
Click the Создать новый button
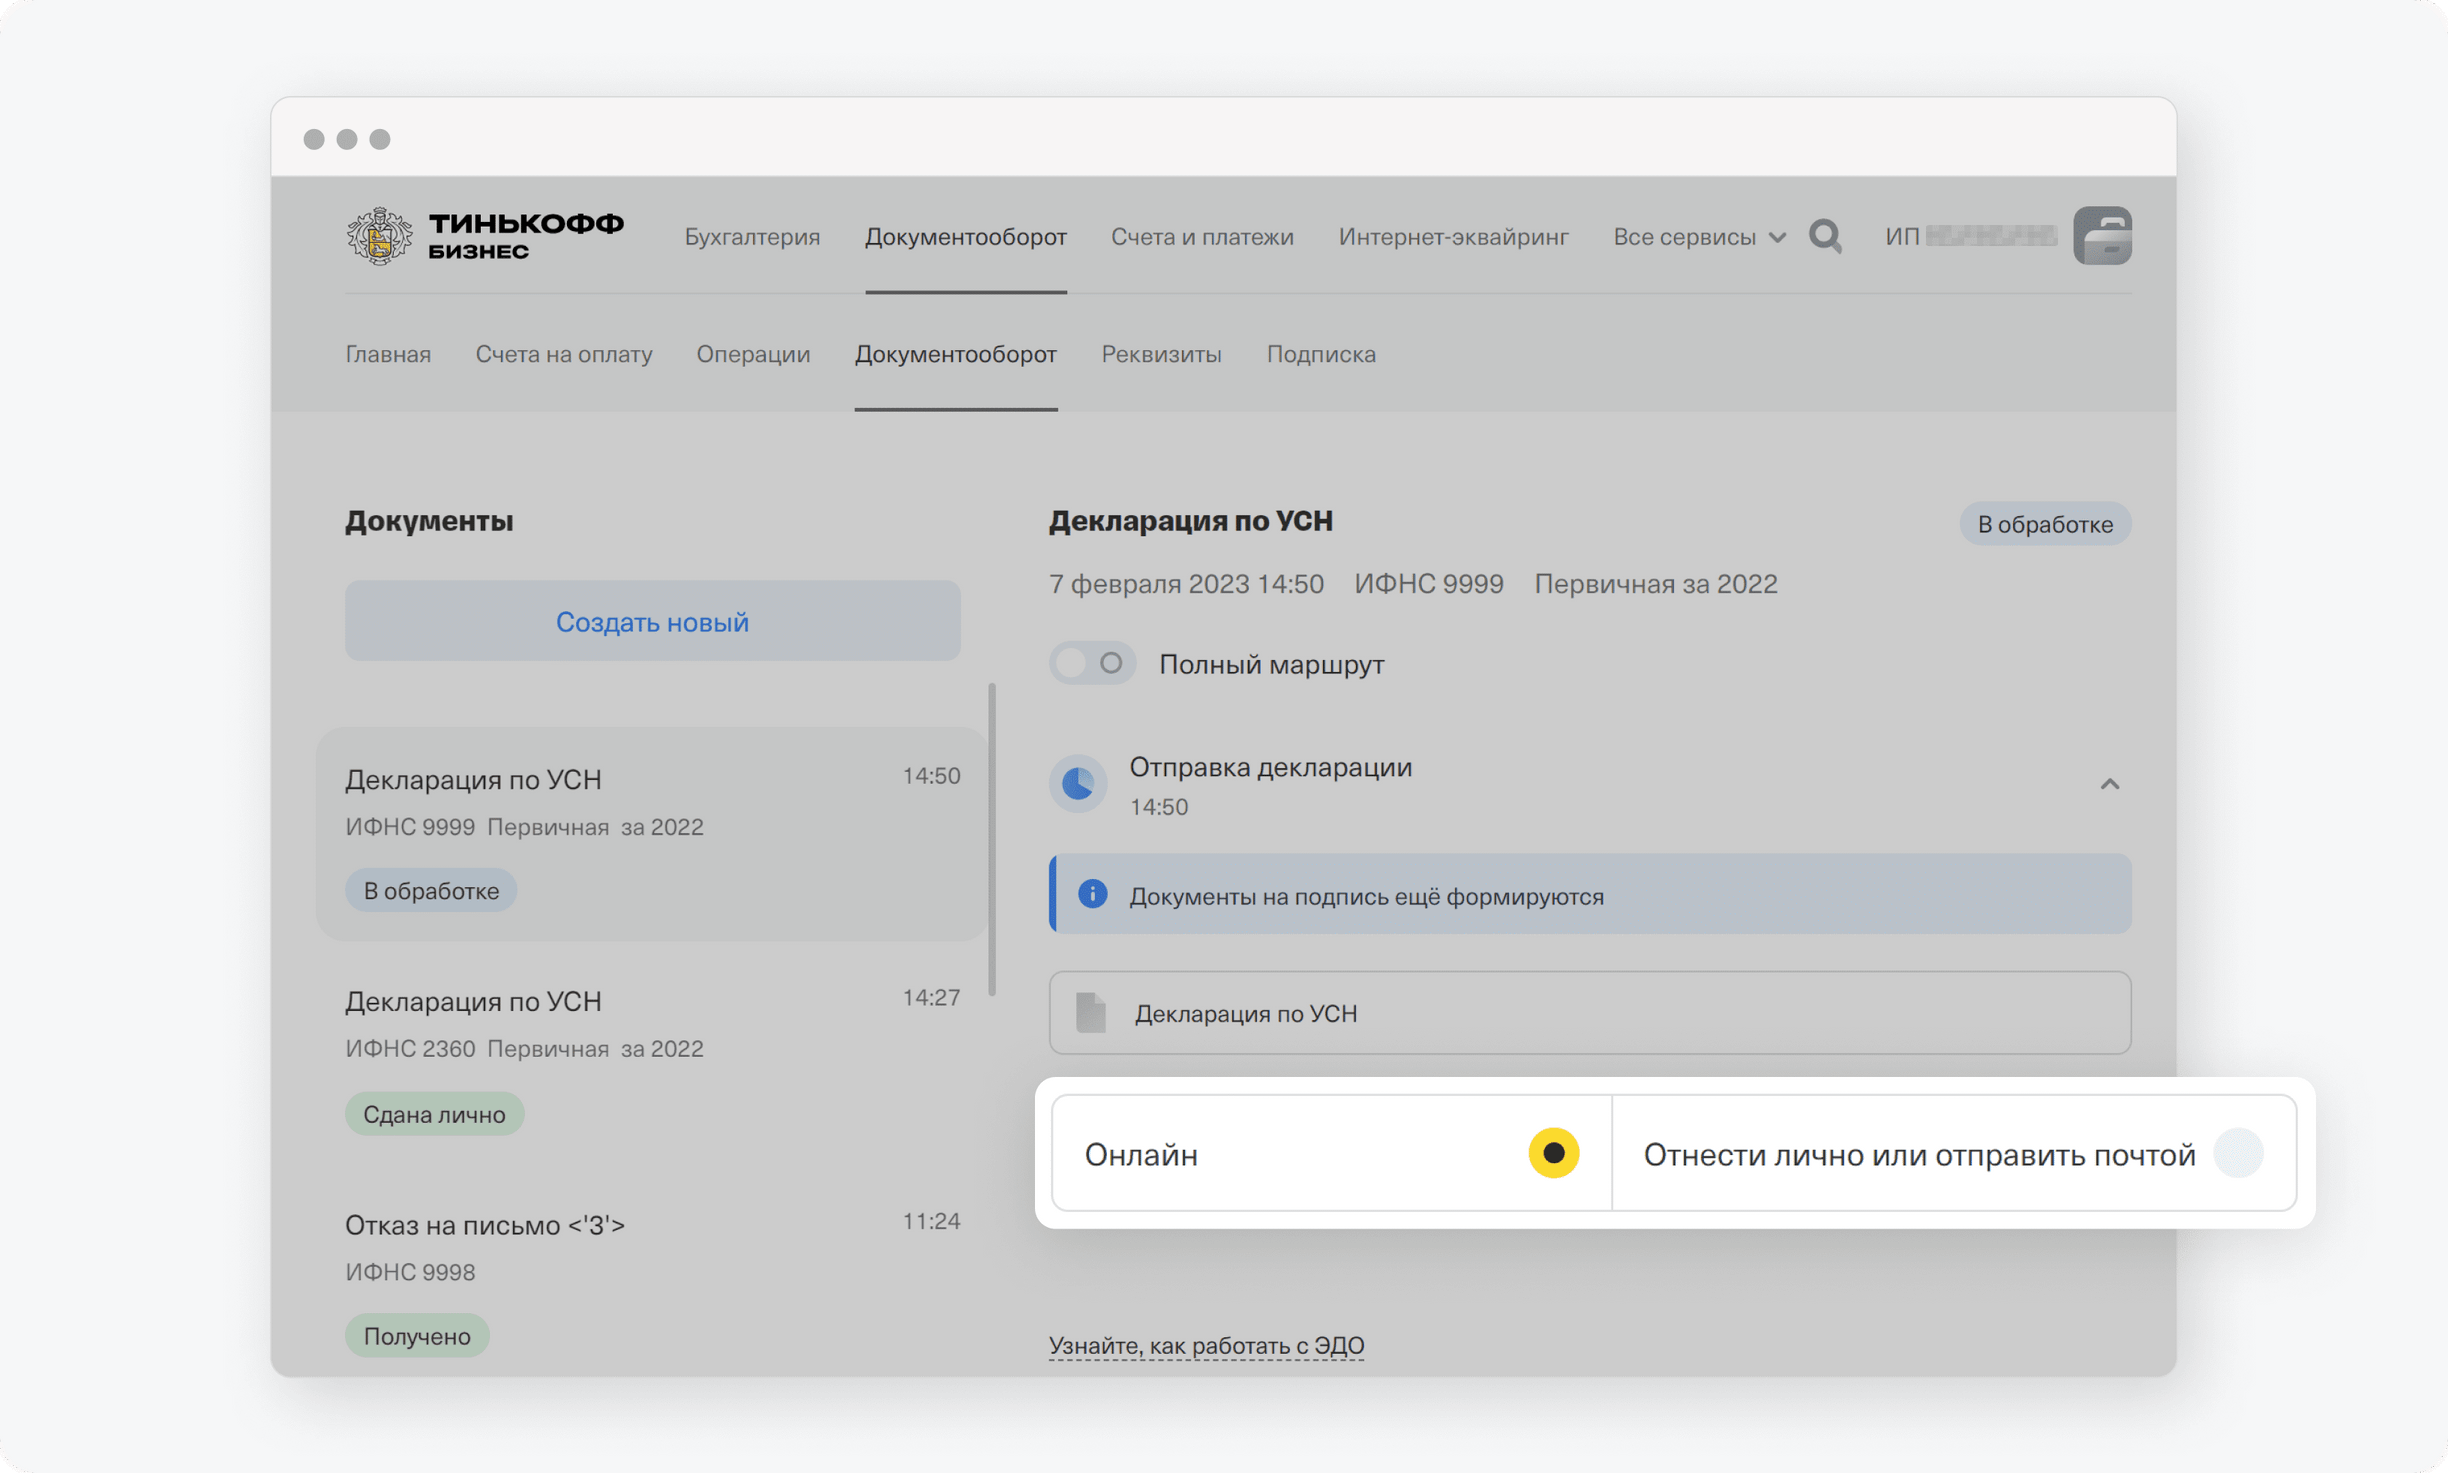[x=651, y=621]
